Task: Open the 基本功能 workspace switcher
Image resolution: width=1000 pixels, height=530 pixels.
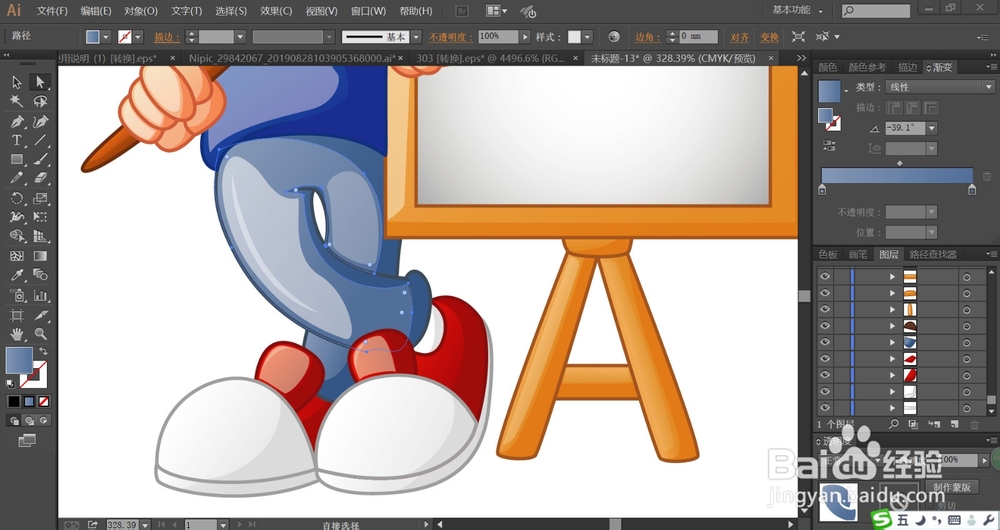Action: click(x=798, y=10)
